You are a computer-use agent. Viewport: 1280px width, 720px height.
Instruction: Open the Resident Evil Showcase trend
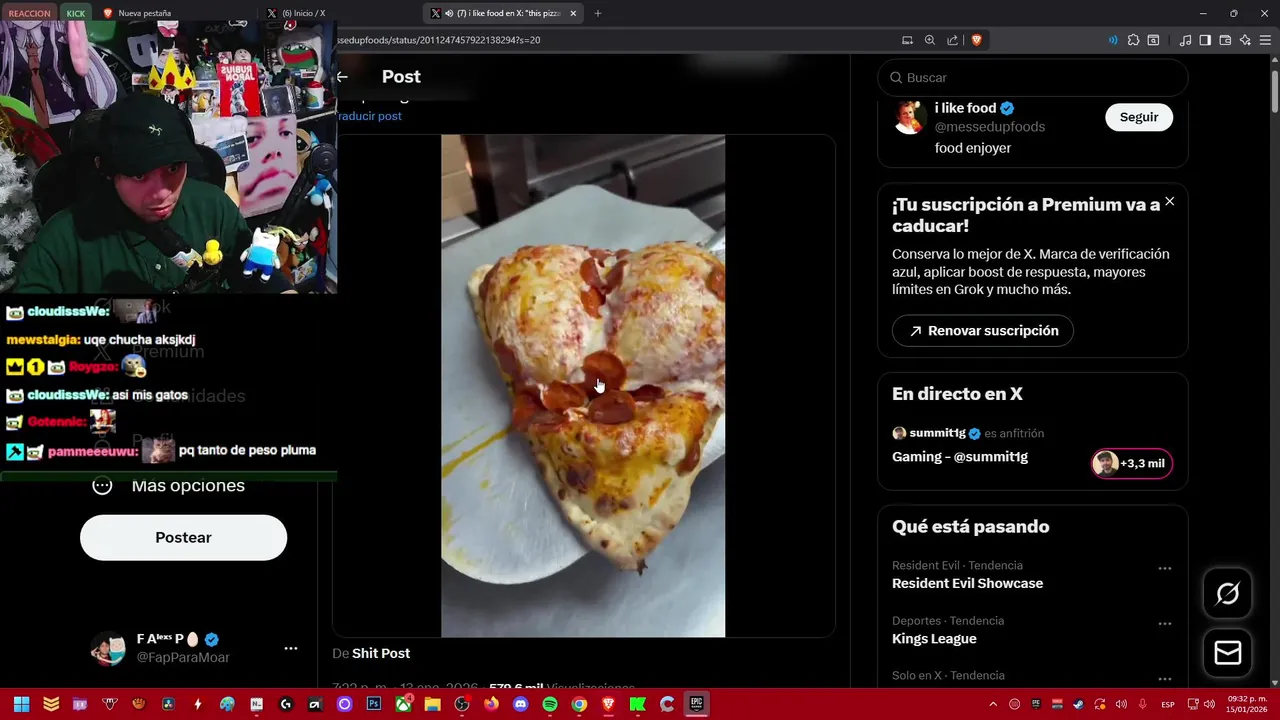(x=967, y=583)
